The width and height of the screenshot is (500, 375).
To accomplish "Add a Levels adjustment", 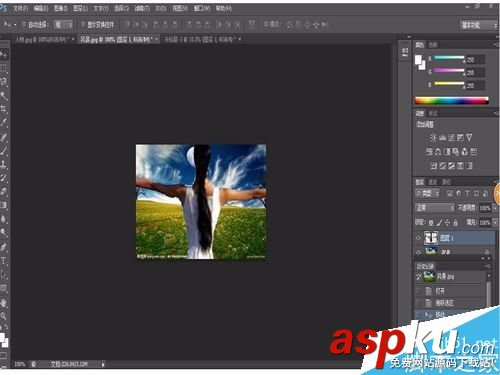I will pyautogui.click(x=442, y=137).
